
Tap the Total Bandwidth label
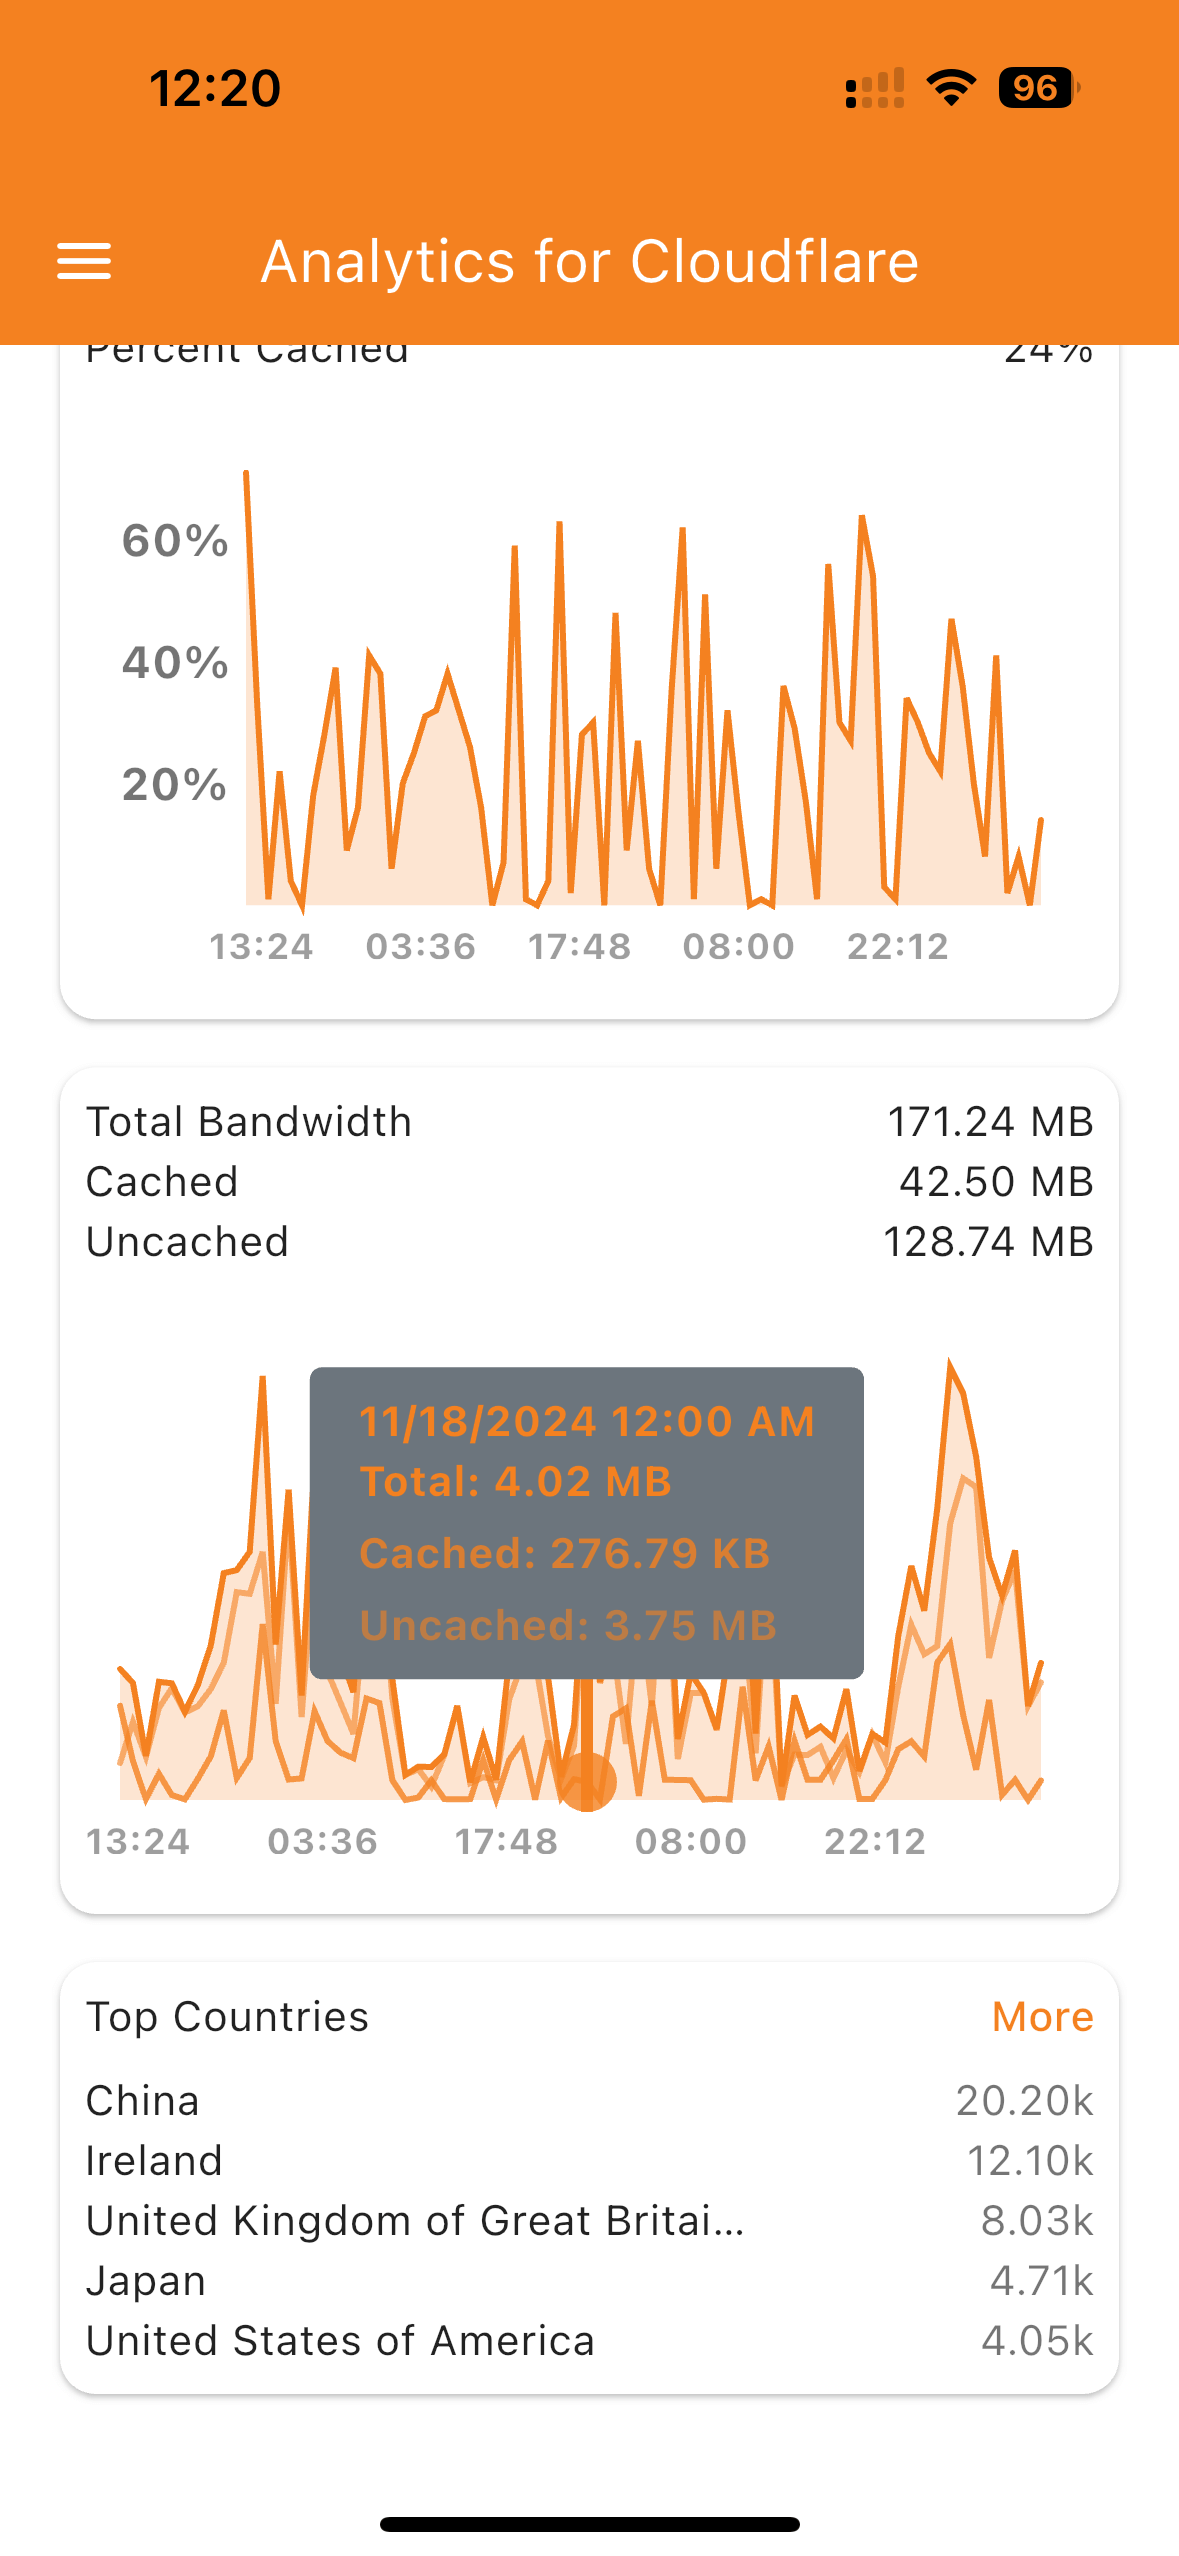pyautogui.click(x=249, y=1122)
